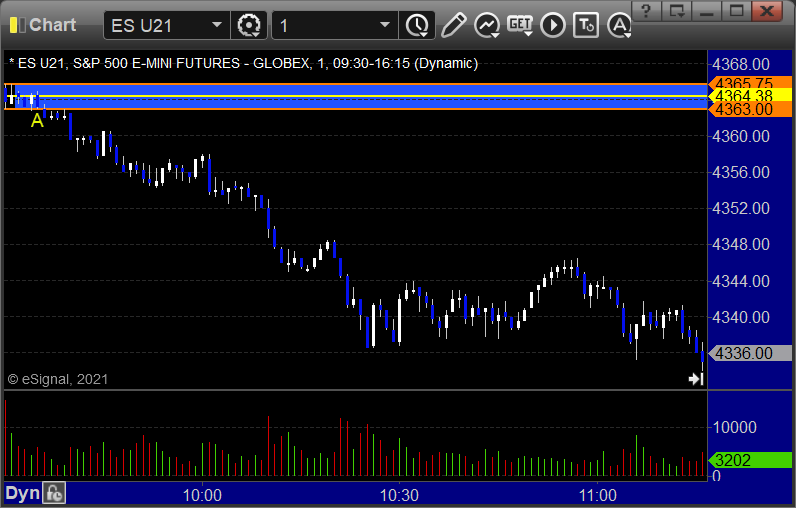The height and width of the screenshot is (508, 796).
Task: Open the symbol settings gear menu
Action: click(249, 25)
